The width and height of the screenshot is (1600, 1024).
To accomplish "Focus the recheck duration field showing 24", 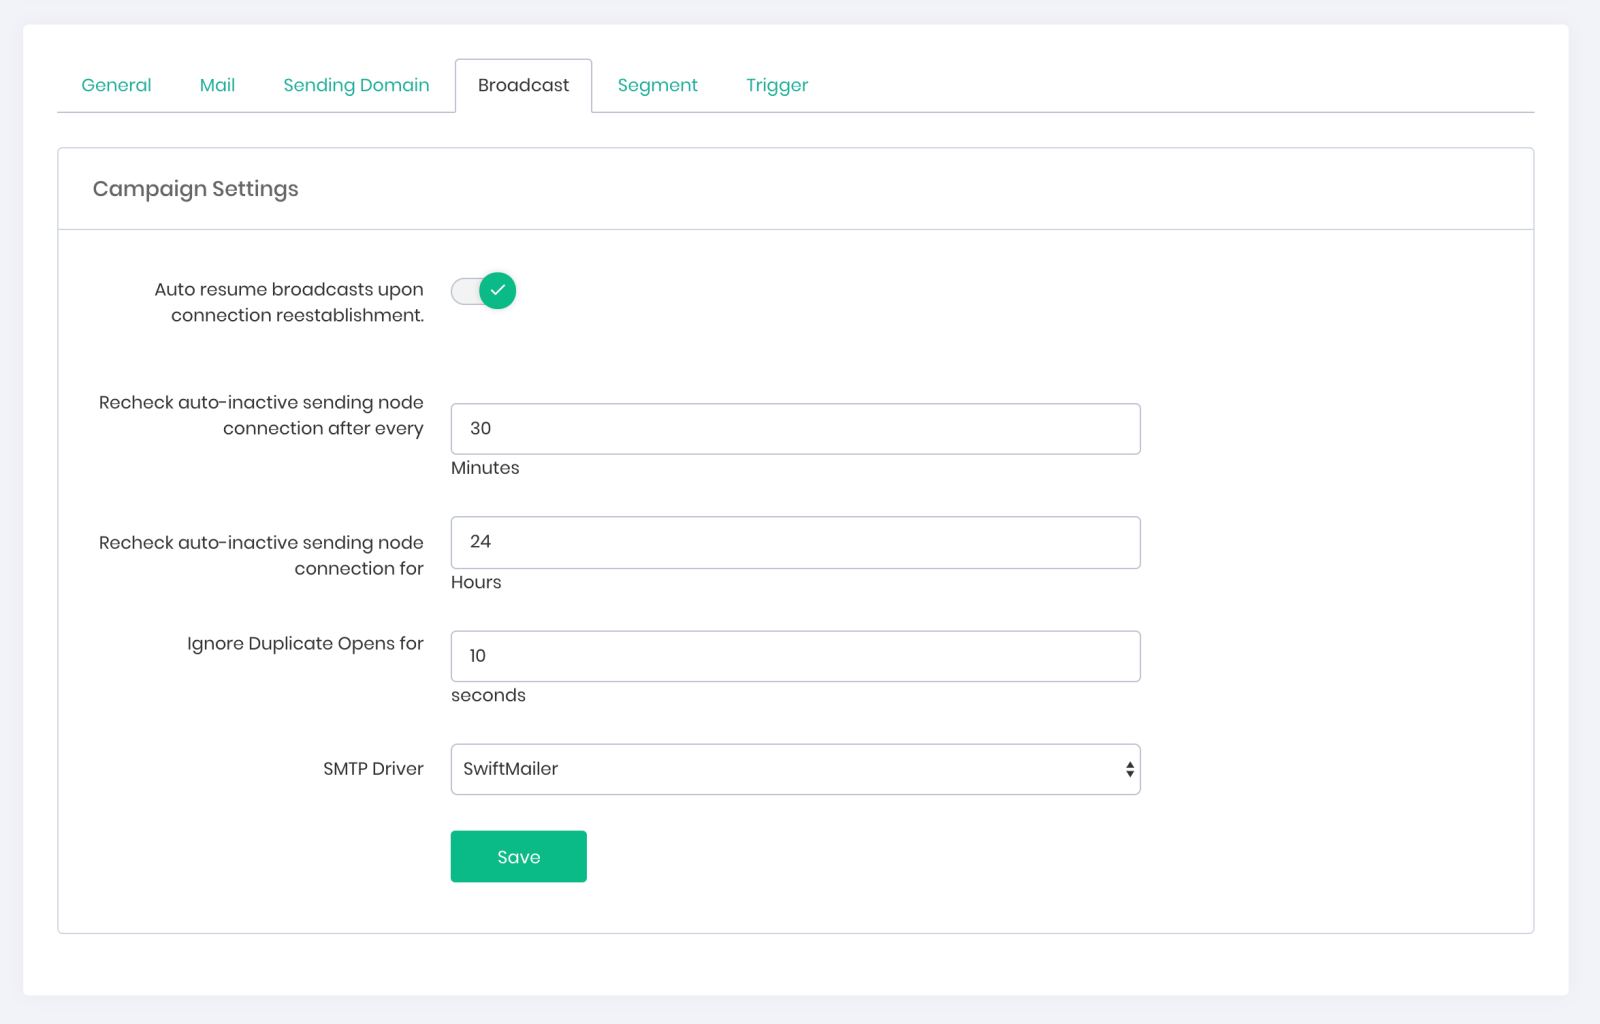I will (x=795, y=542).
